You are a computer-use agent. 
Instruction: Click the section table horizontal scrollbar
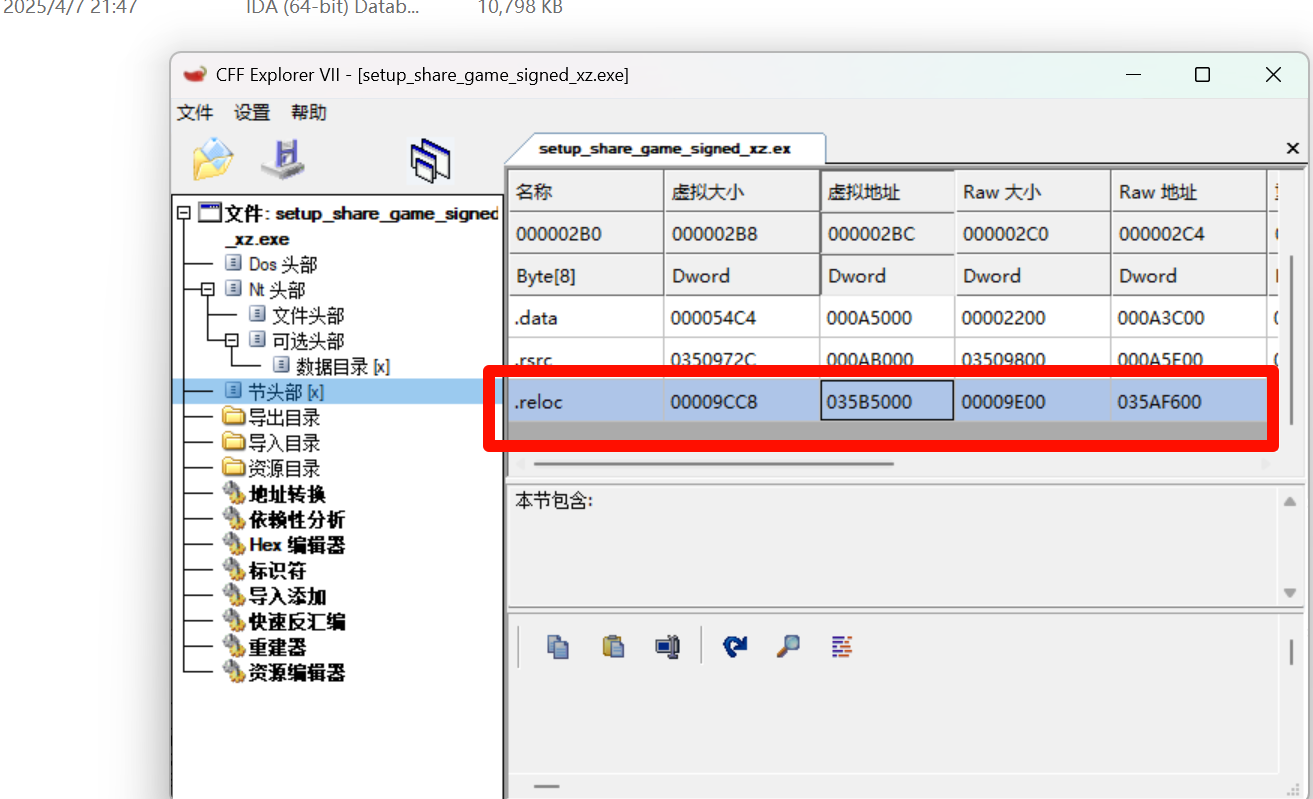tap(714, 463)
